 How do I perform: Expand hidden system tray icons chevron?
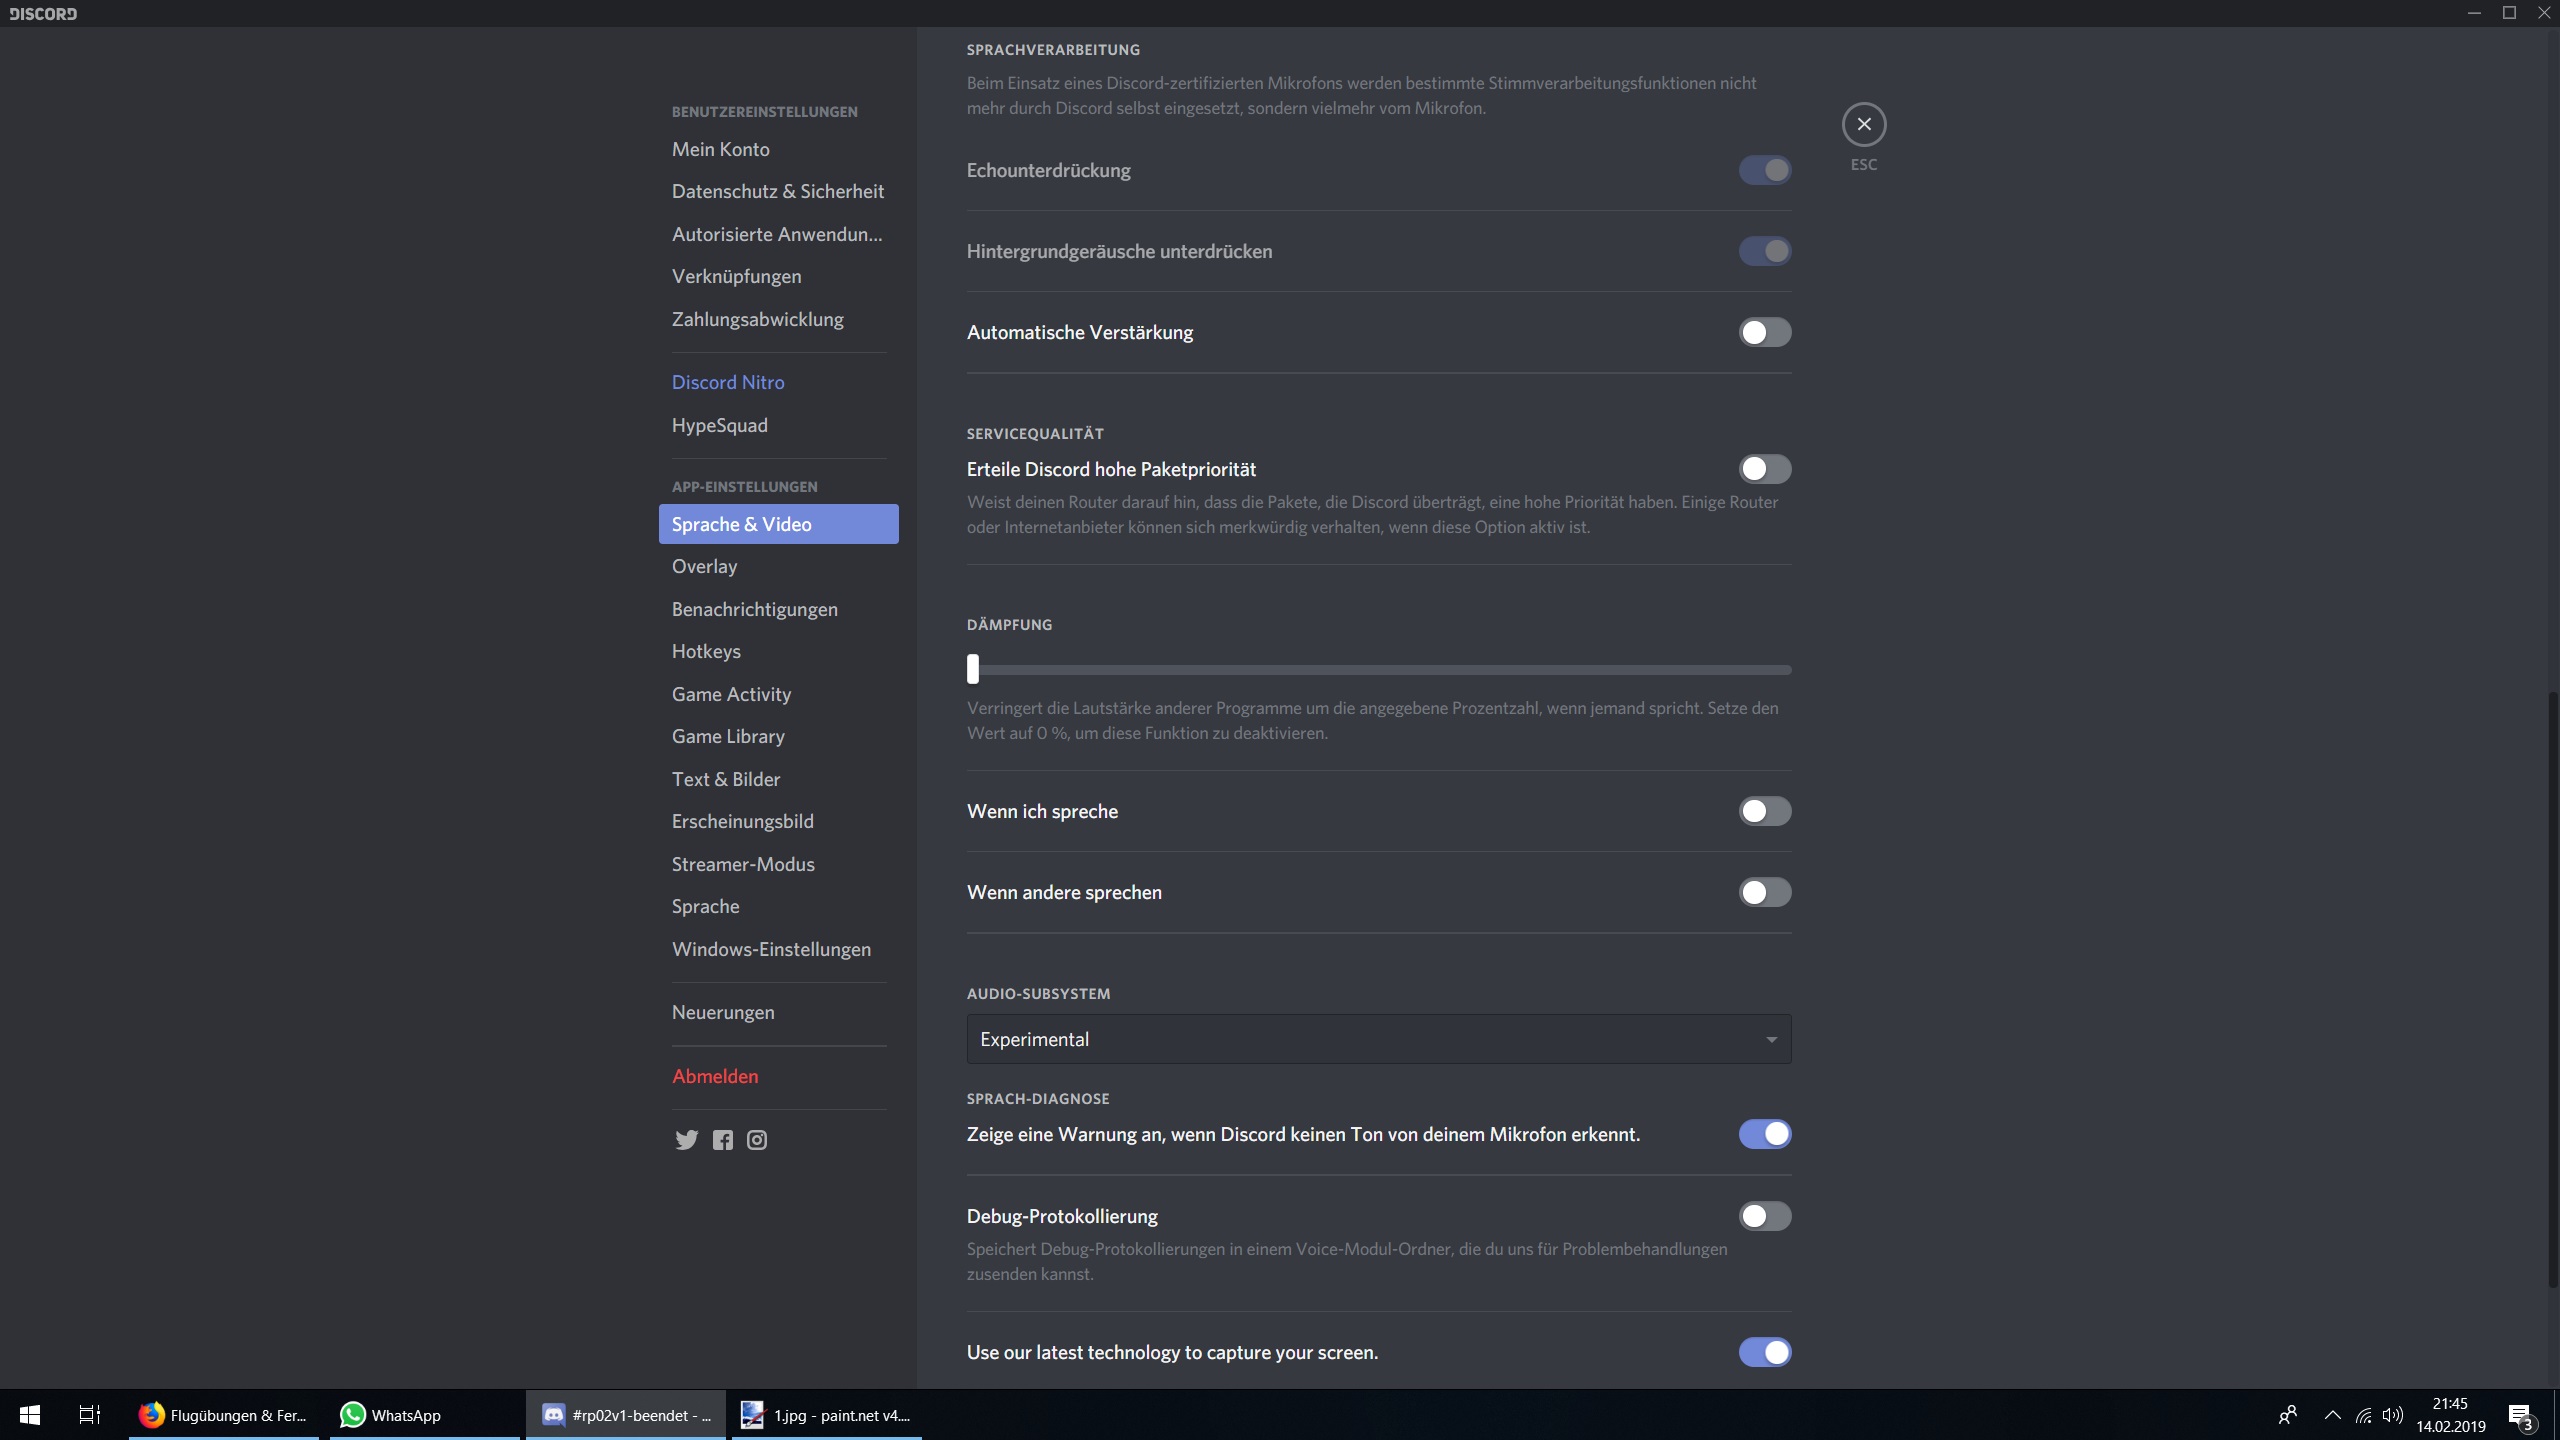[x=2332, y=1415]
